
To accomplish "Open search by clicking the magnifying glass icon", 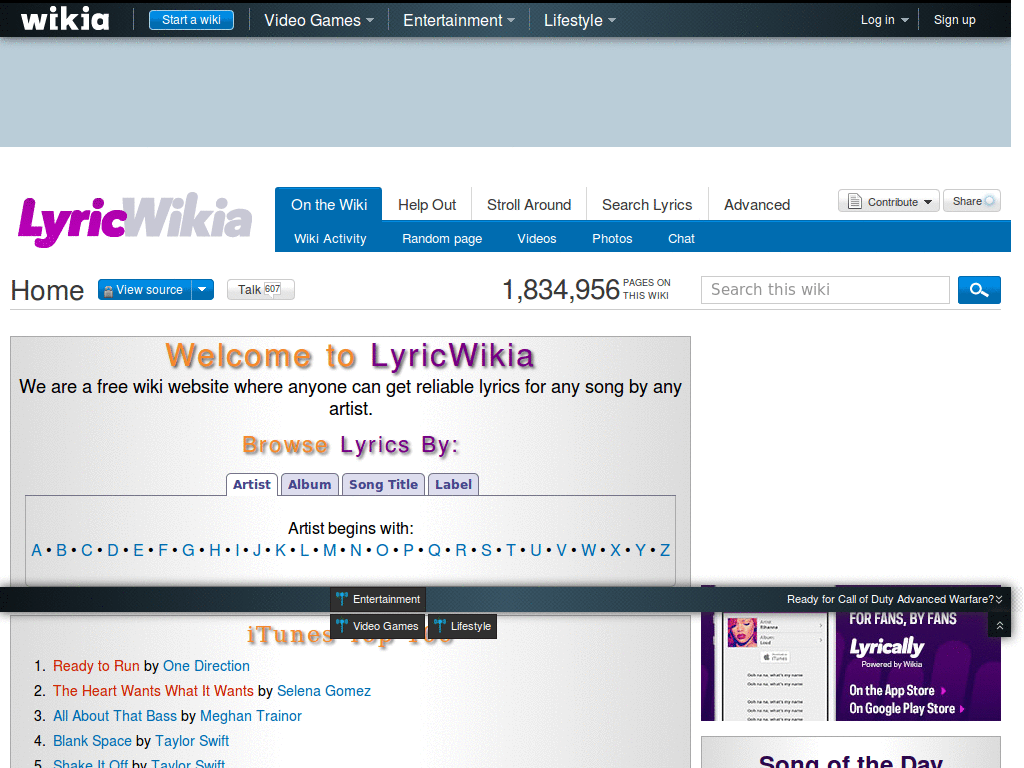I will click(x=979, y=289).
